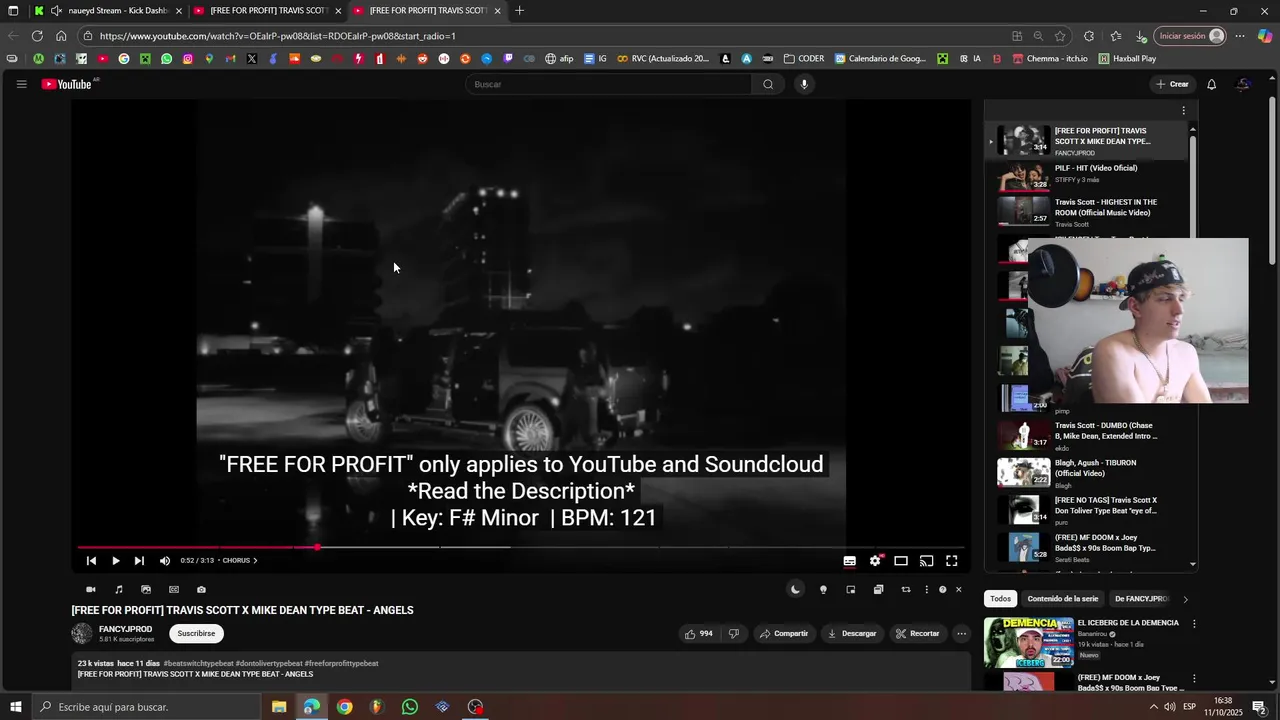This screenshot has height=720, width=1280.
Task: Dislike the video with thumbs down
Action: tap(734, 633)
